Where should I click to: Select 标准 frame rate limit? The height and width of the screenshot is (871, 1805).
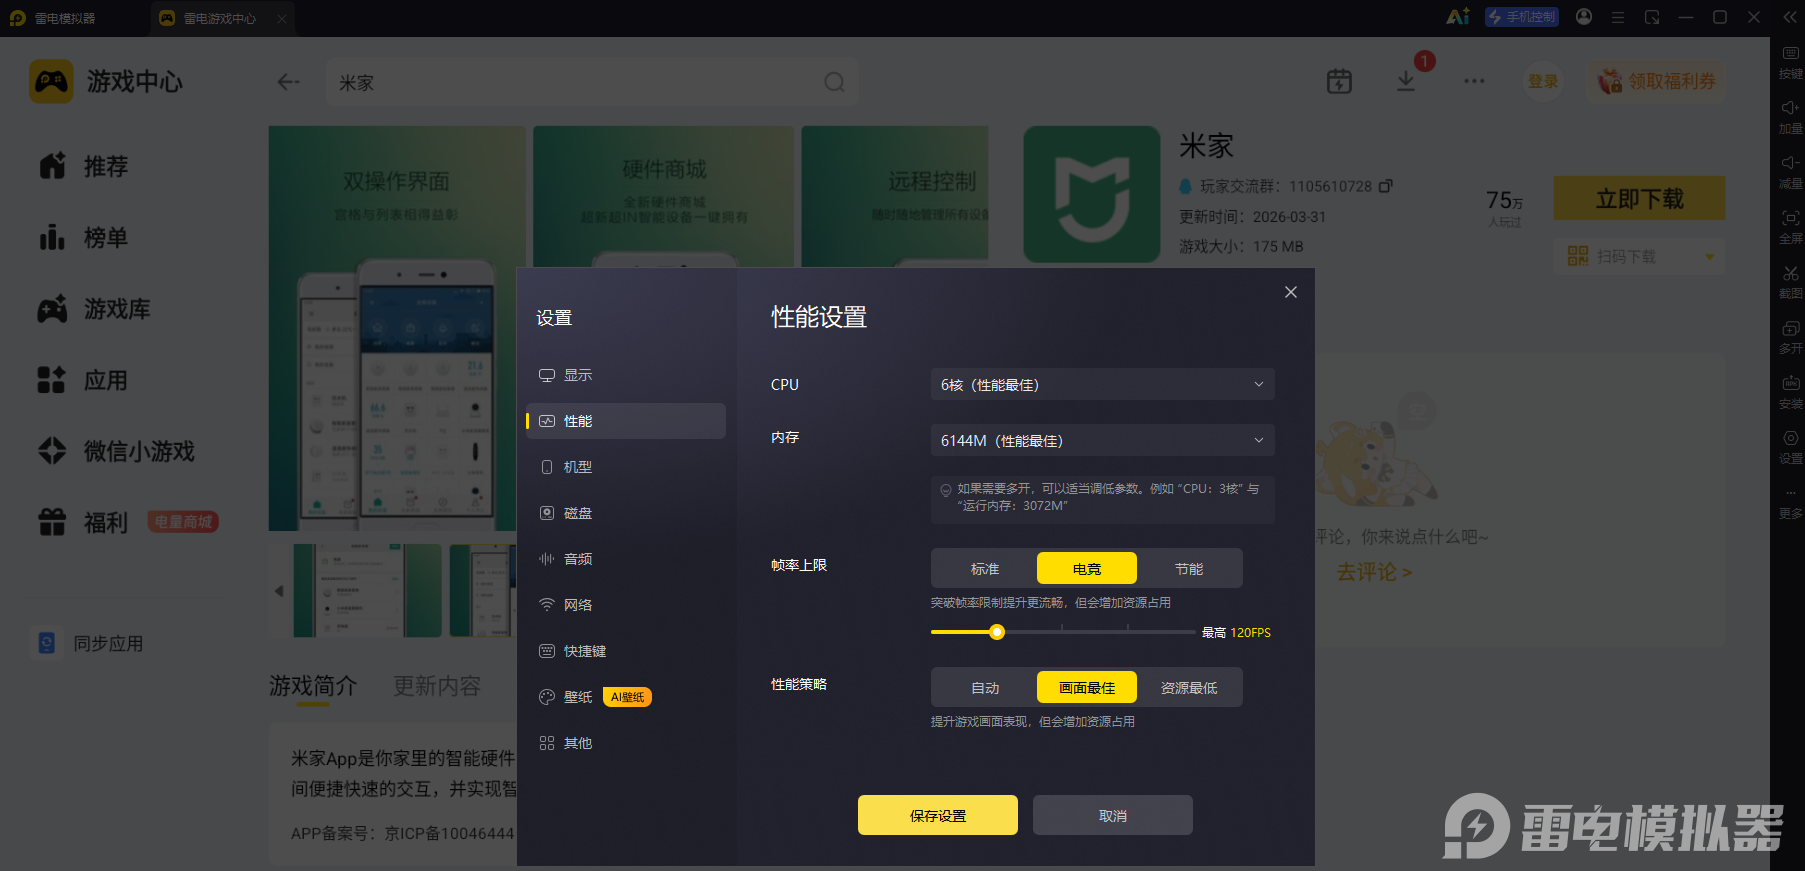click(x=985, y=568)
